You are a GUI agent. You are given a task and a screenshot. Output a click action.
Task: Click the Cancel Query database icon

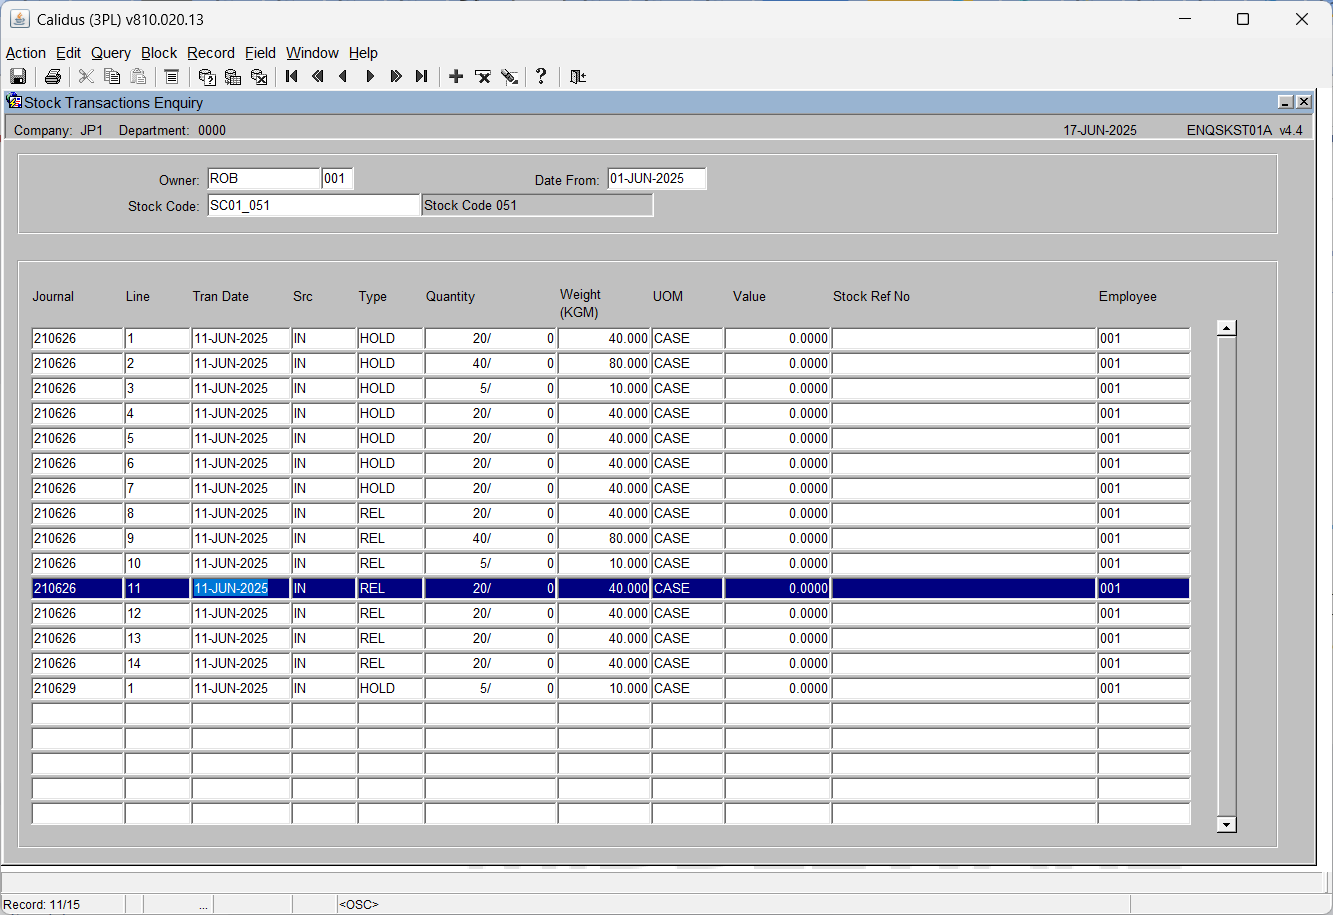[259, 77]
